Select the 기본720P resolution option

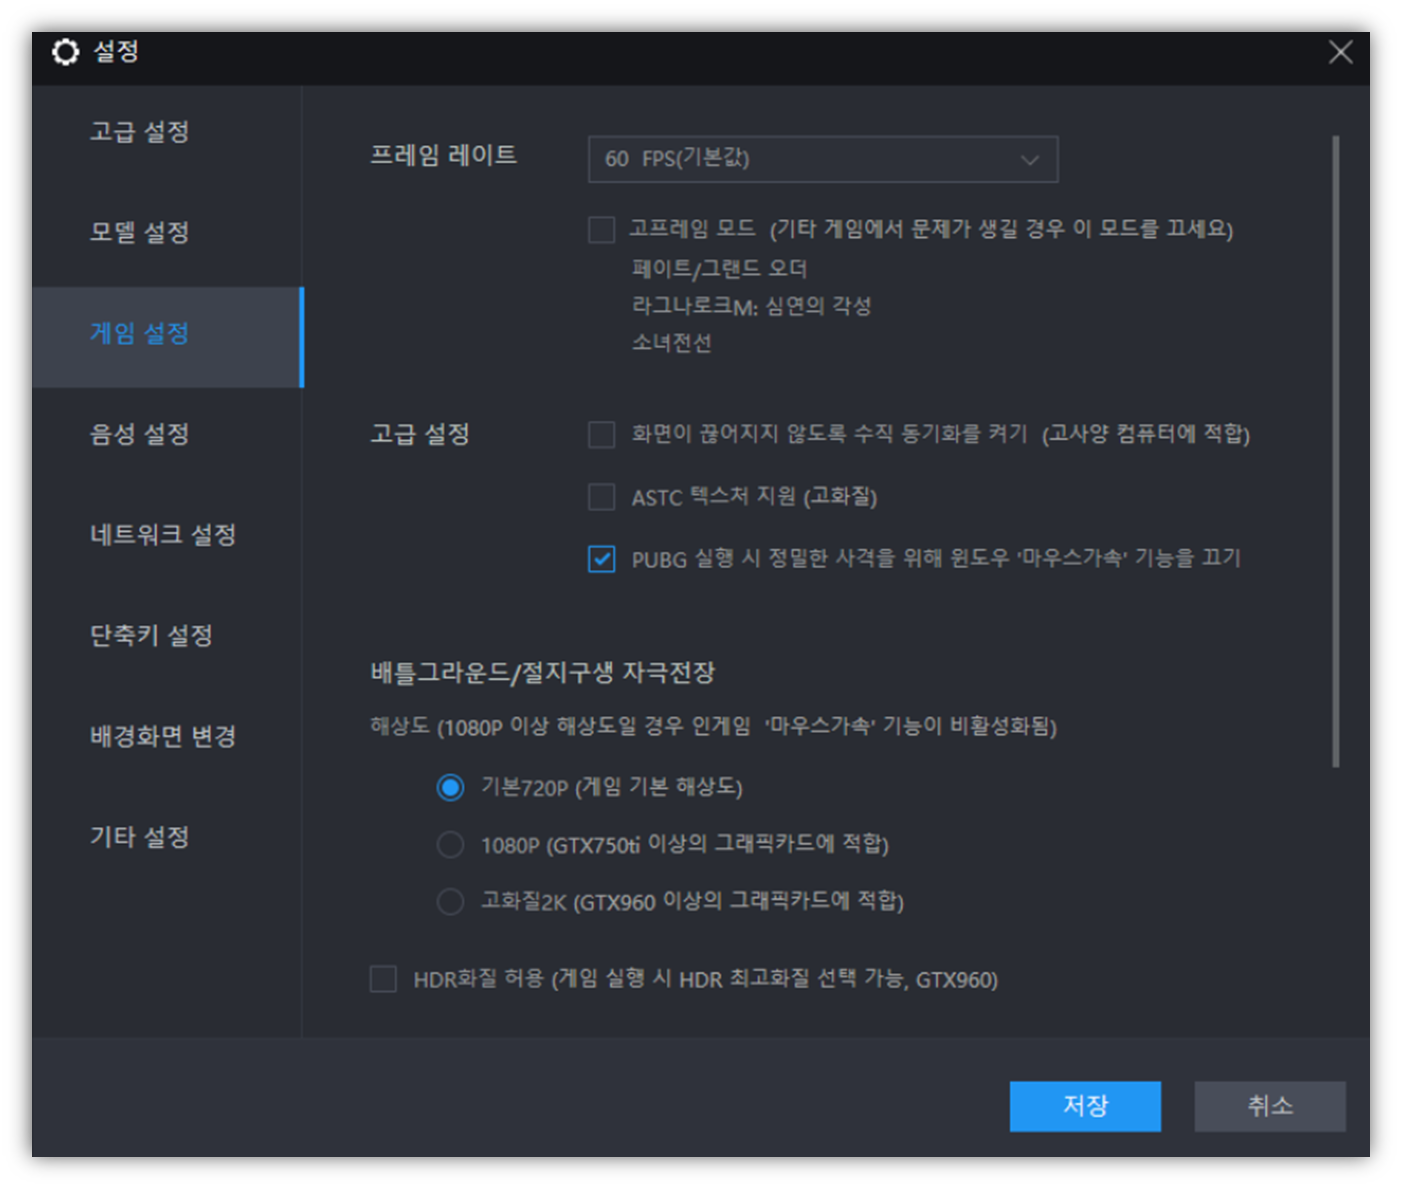pos(450,787)
